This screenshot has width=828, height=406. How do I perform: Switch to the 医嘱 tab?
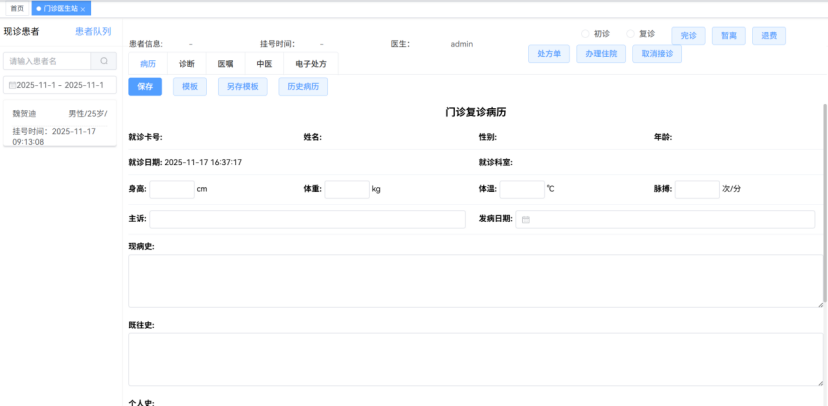tap(226, 64)
